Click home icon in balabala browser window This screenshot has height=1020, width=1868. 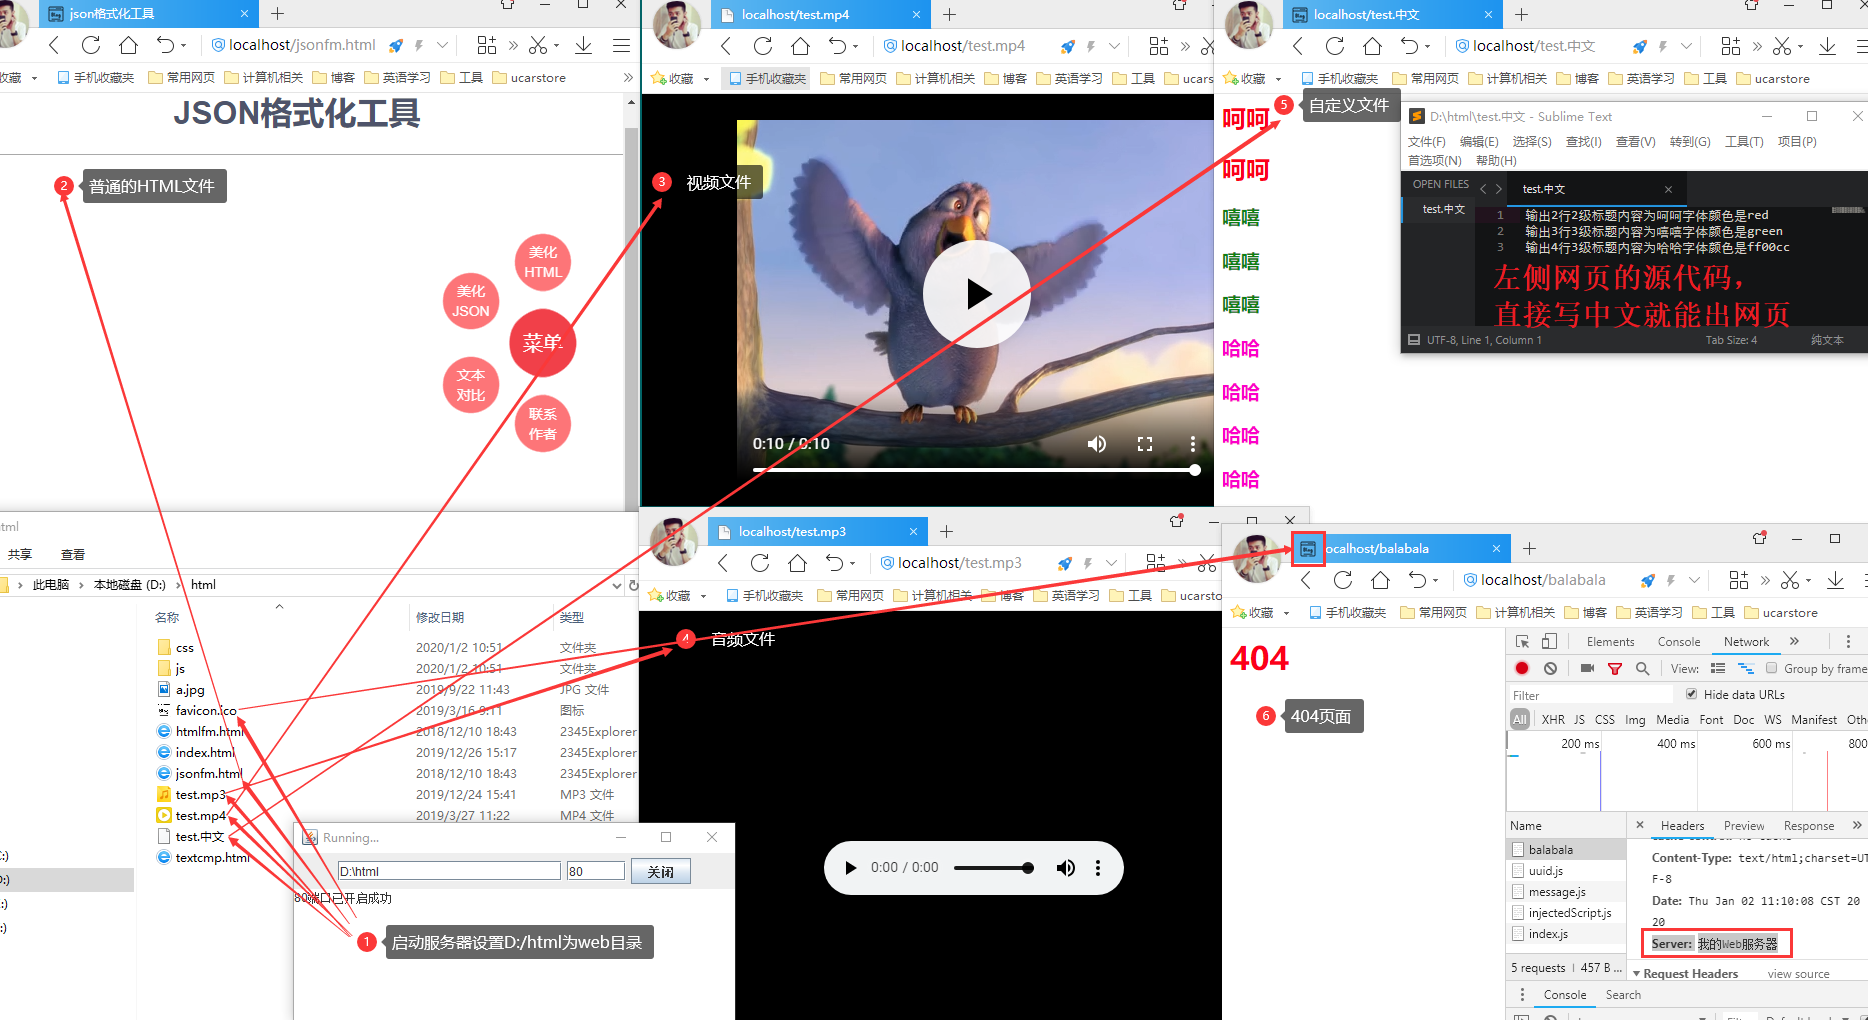point(1380,580)
